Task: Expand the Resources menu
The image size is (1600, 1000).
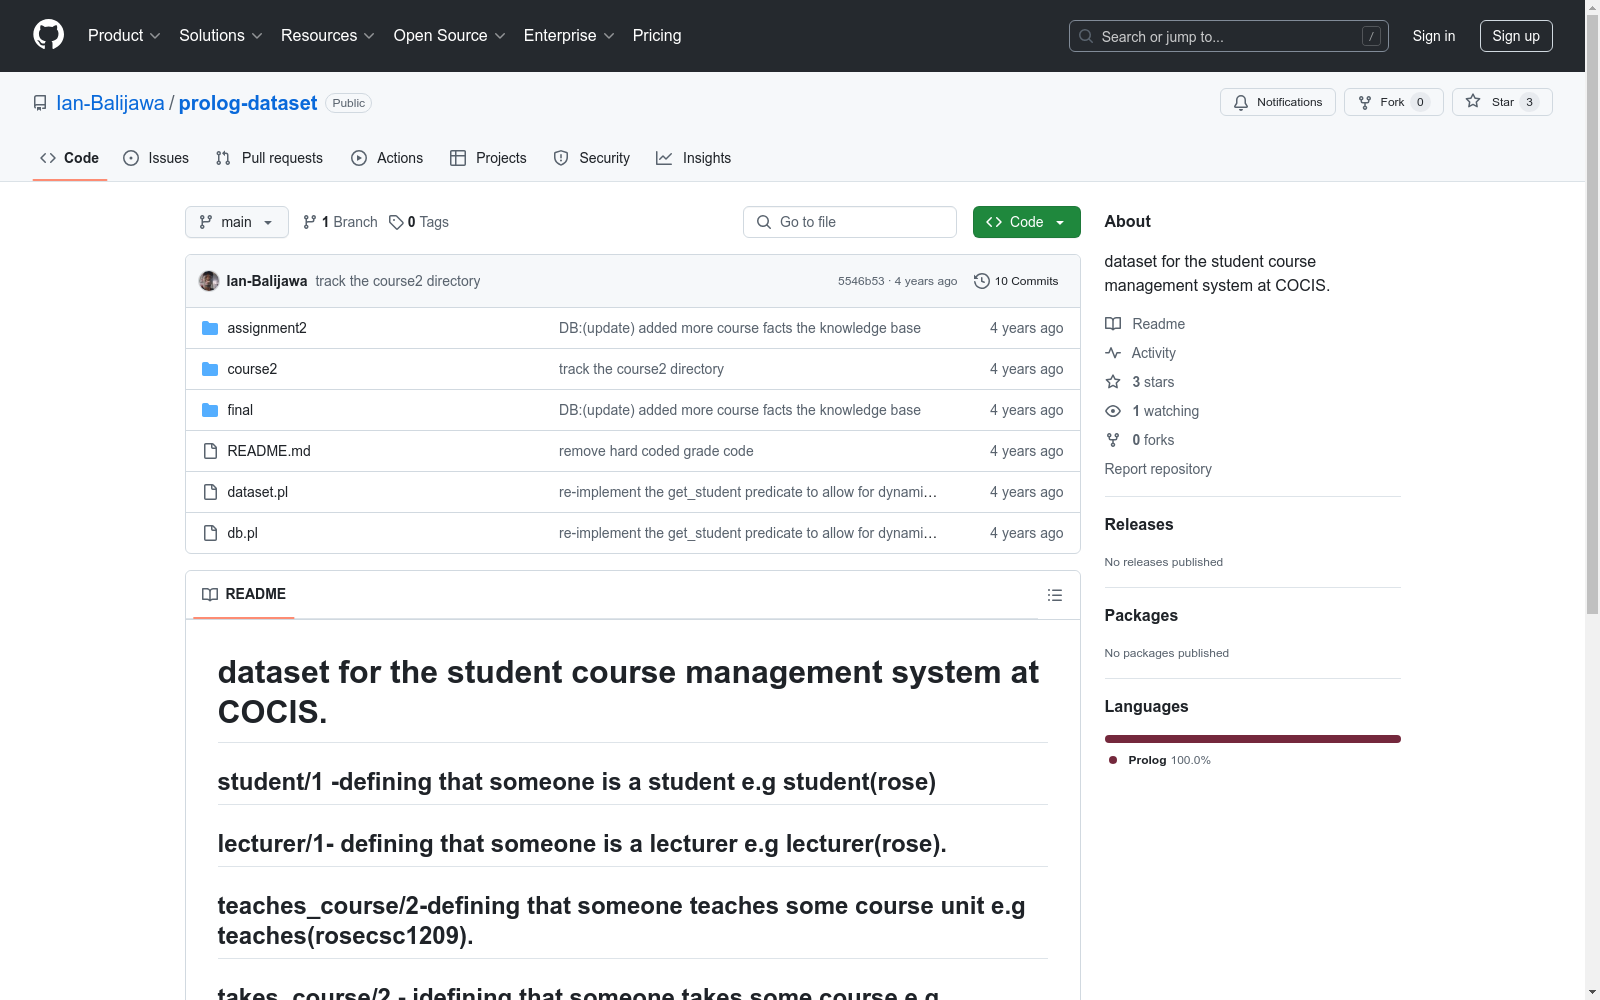Action: (x=328, y=36)
